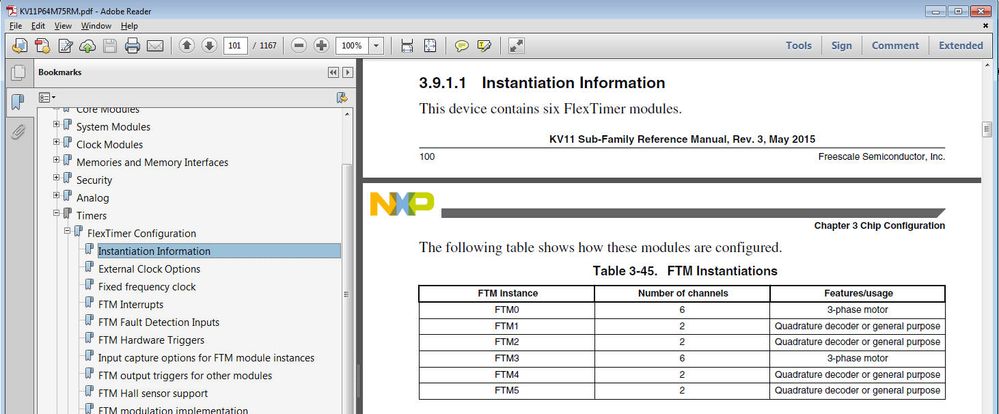Expand the Analog bookmark
The width and height of the screenshot is (999, 414).
coord(57,196)
